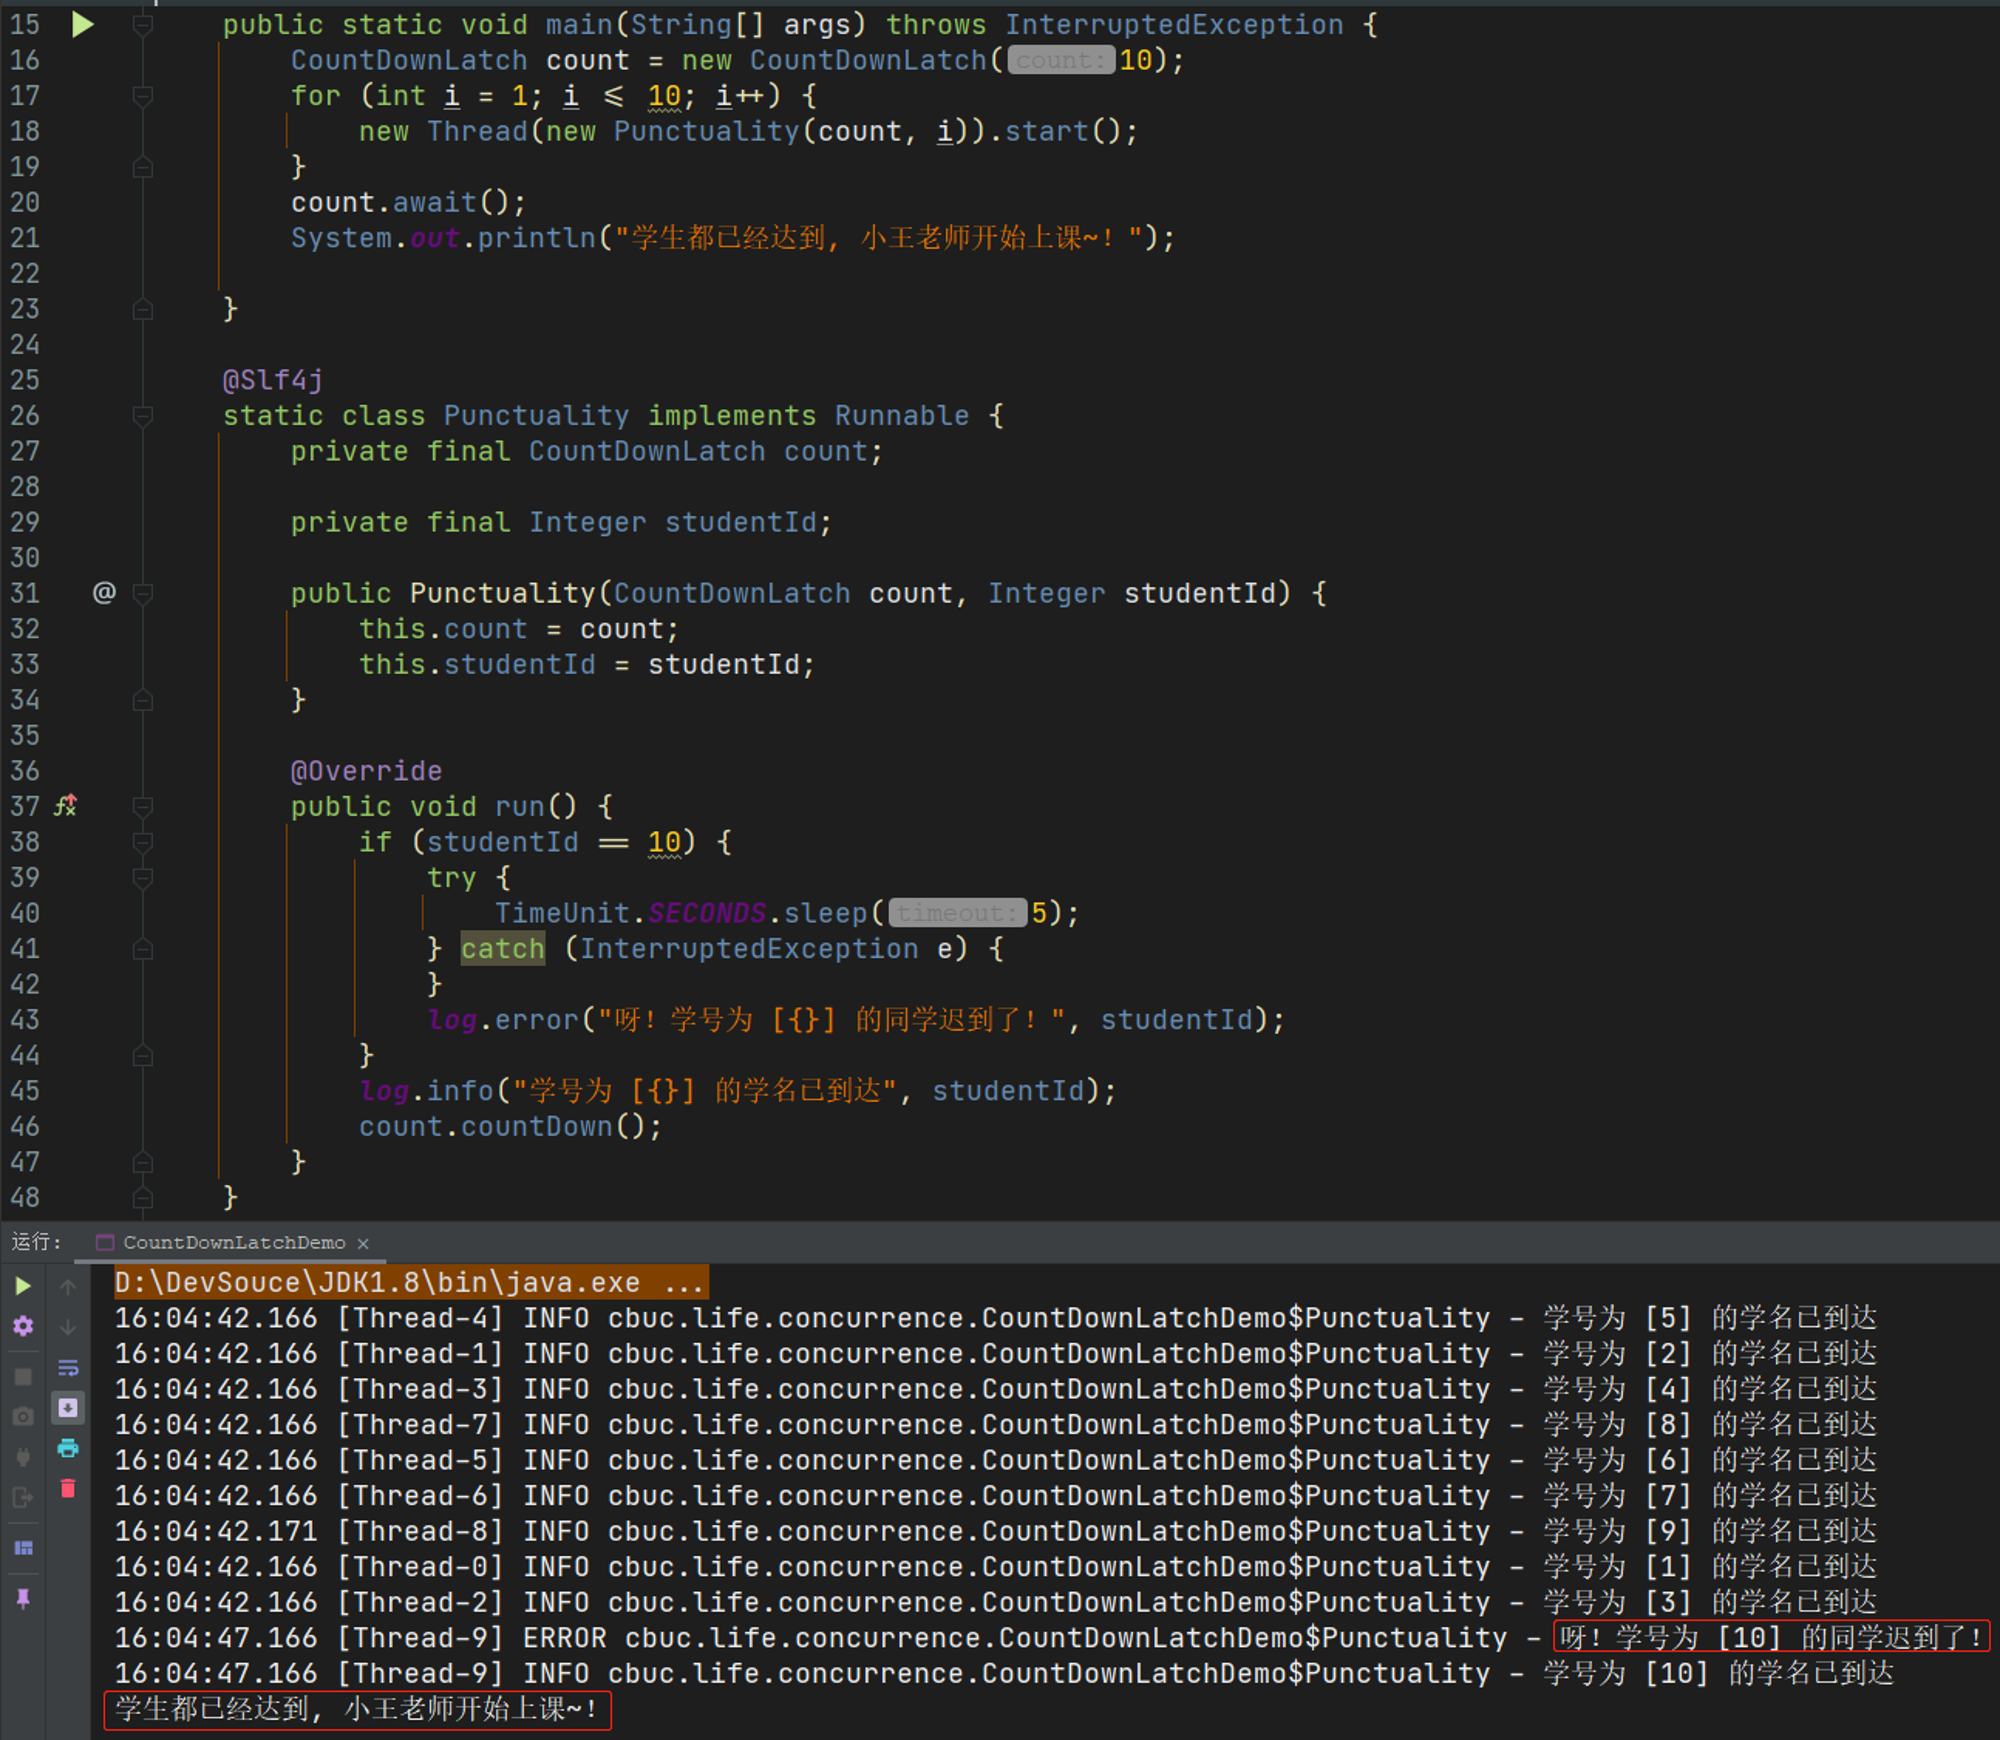Click the gray plug icon in the Run toolbar
Image resolution: width=2000 pixels, height=1740 pixels.
click(x=23, y=1457)
